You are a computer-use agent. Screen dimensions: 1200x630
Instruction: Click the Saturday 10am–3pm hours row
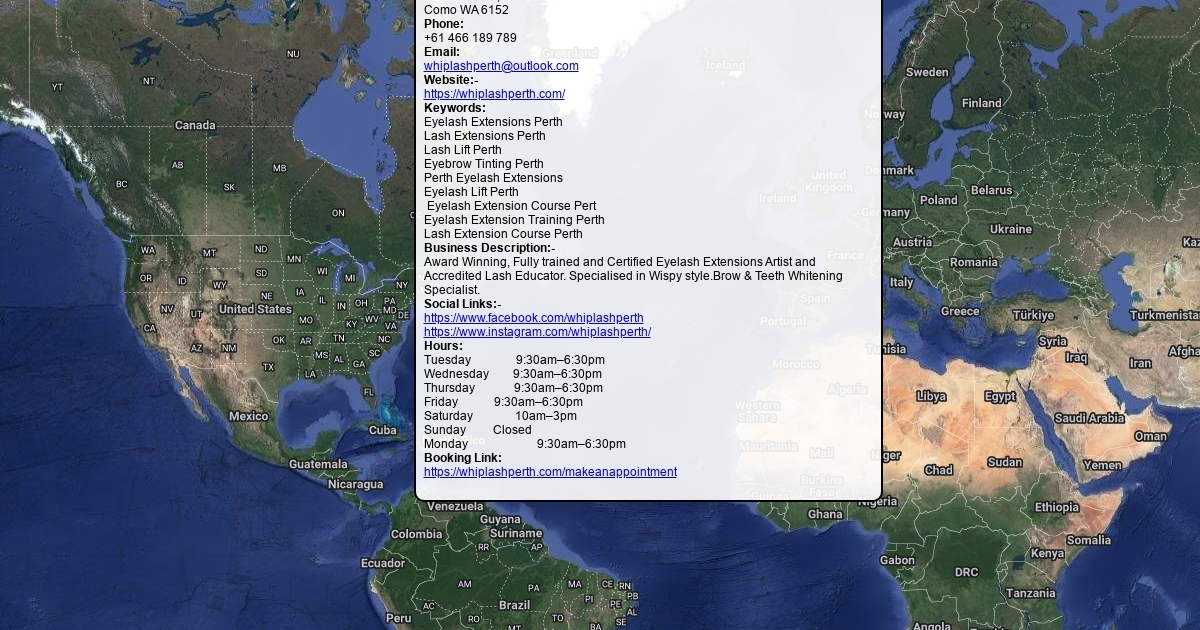coord(500,416)
